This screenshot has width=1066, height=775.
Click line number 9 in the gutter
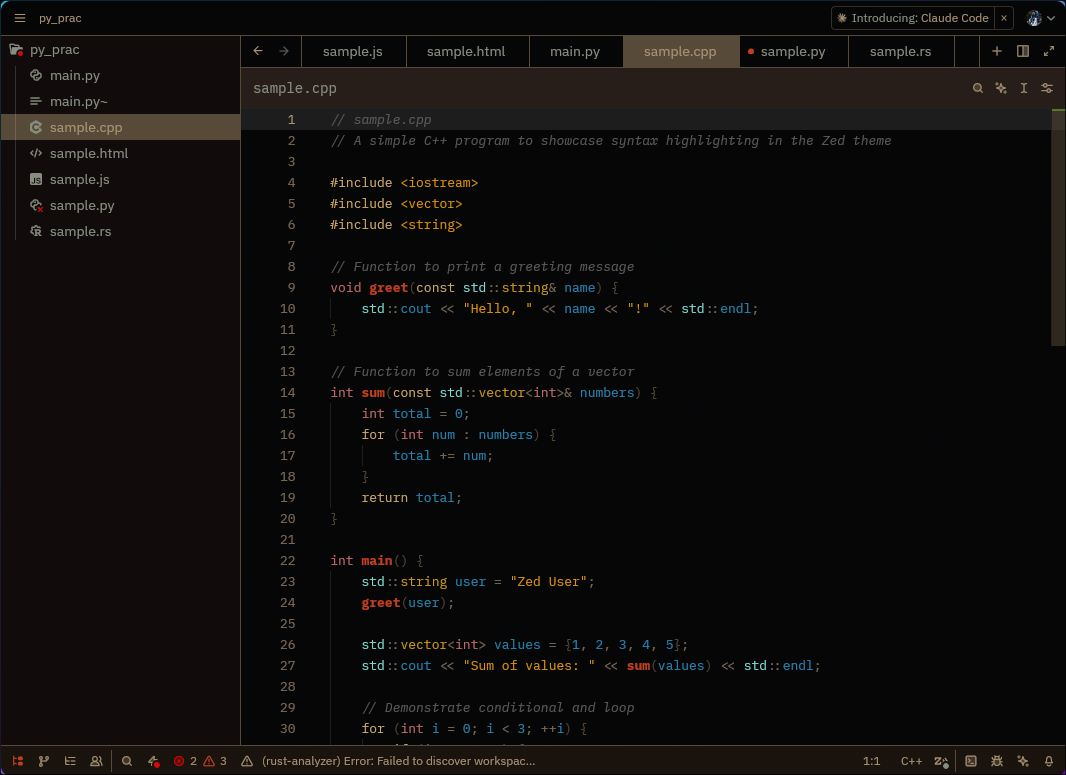291,287
